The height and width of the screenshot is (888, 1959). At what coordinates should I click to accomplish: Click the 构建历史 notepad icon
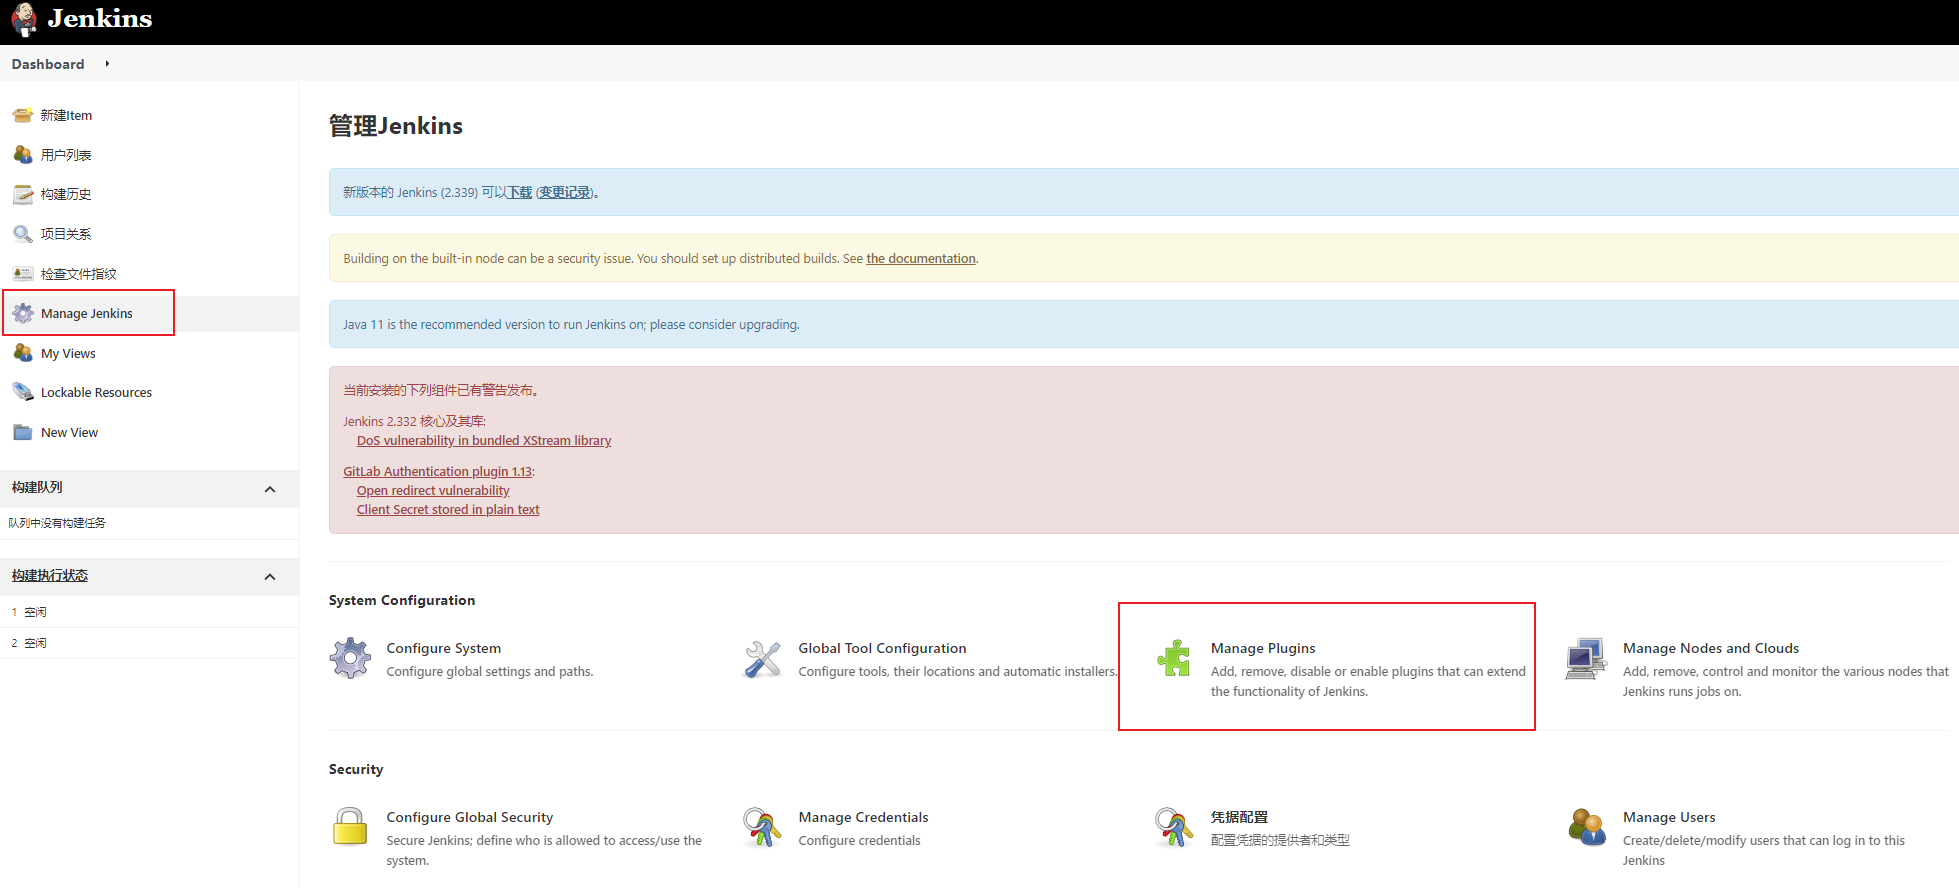click(23, 194)
